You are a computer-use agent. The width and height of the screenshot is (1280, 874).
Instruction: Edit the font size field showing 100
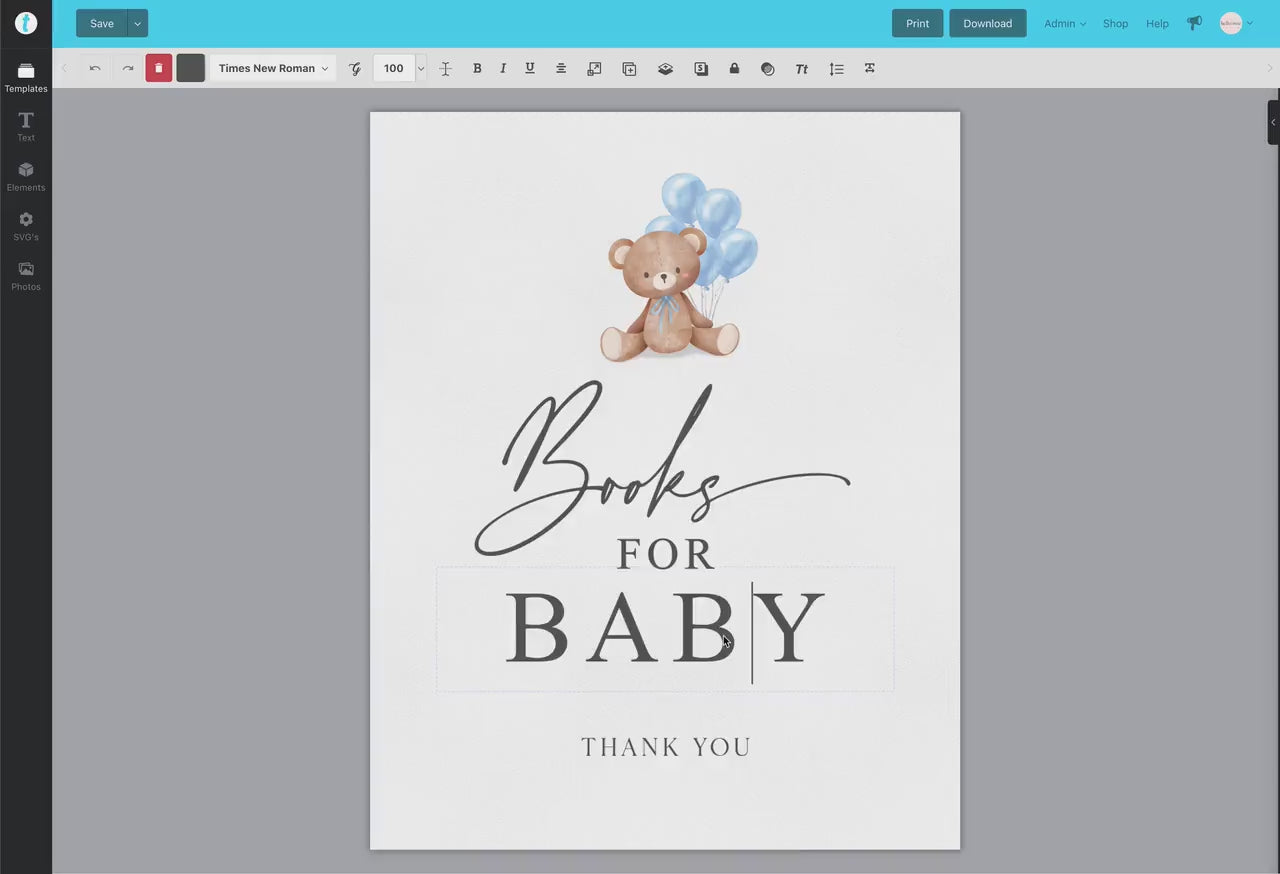pos(394,68)
